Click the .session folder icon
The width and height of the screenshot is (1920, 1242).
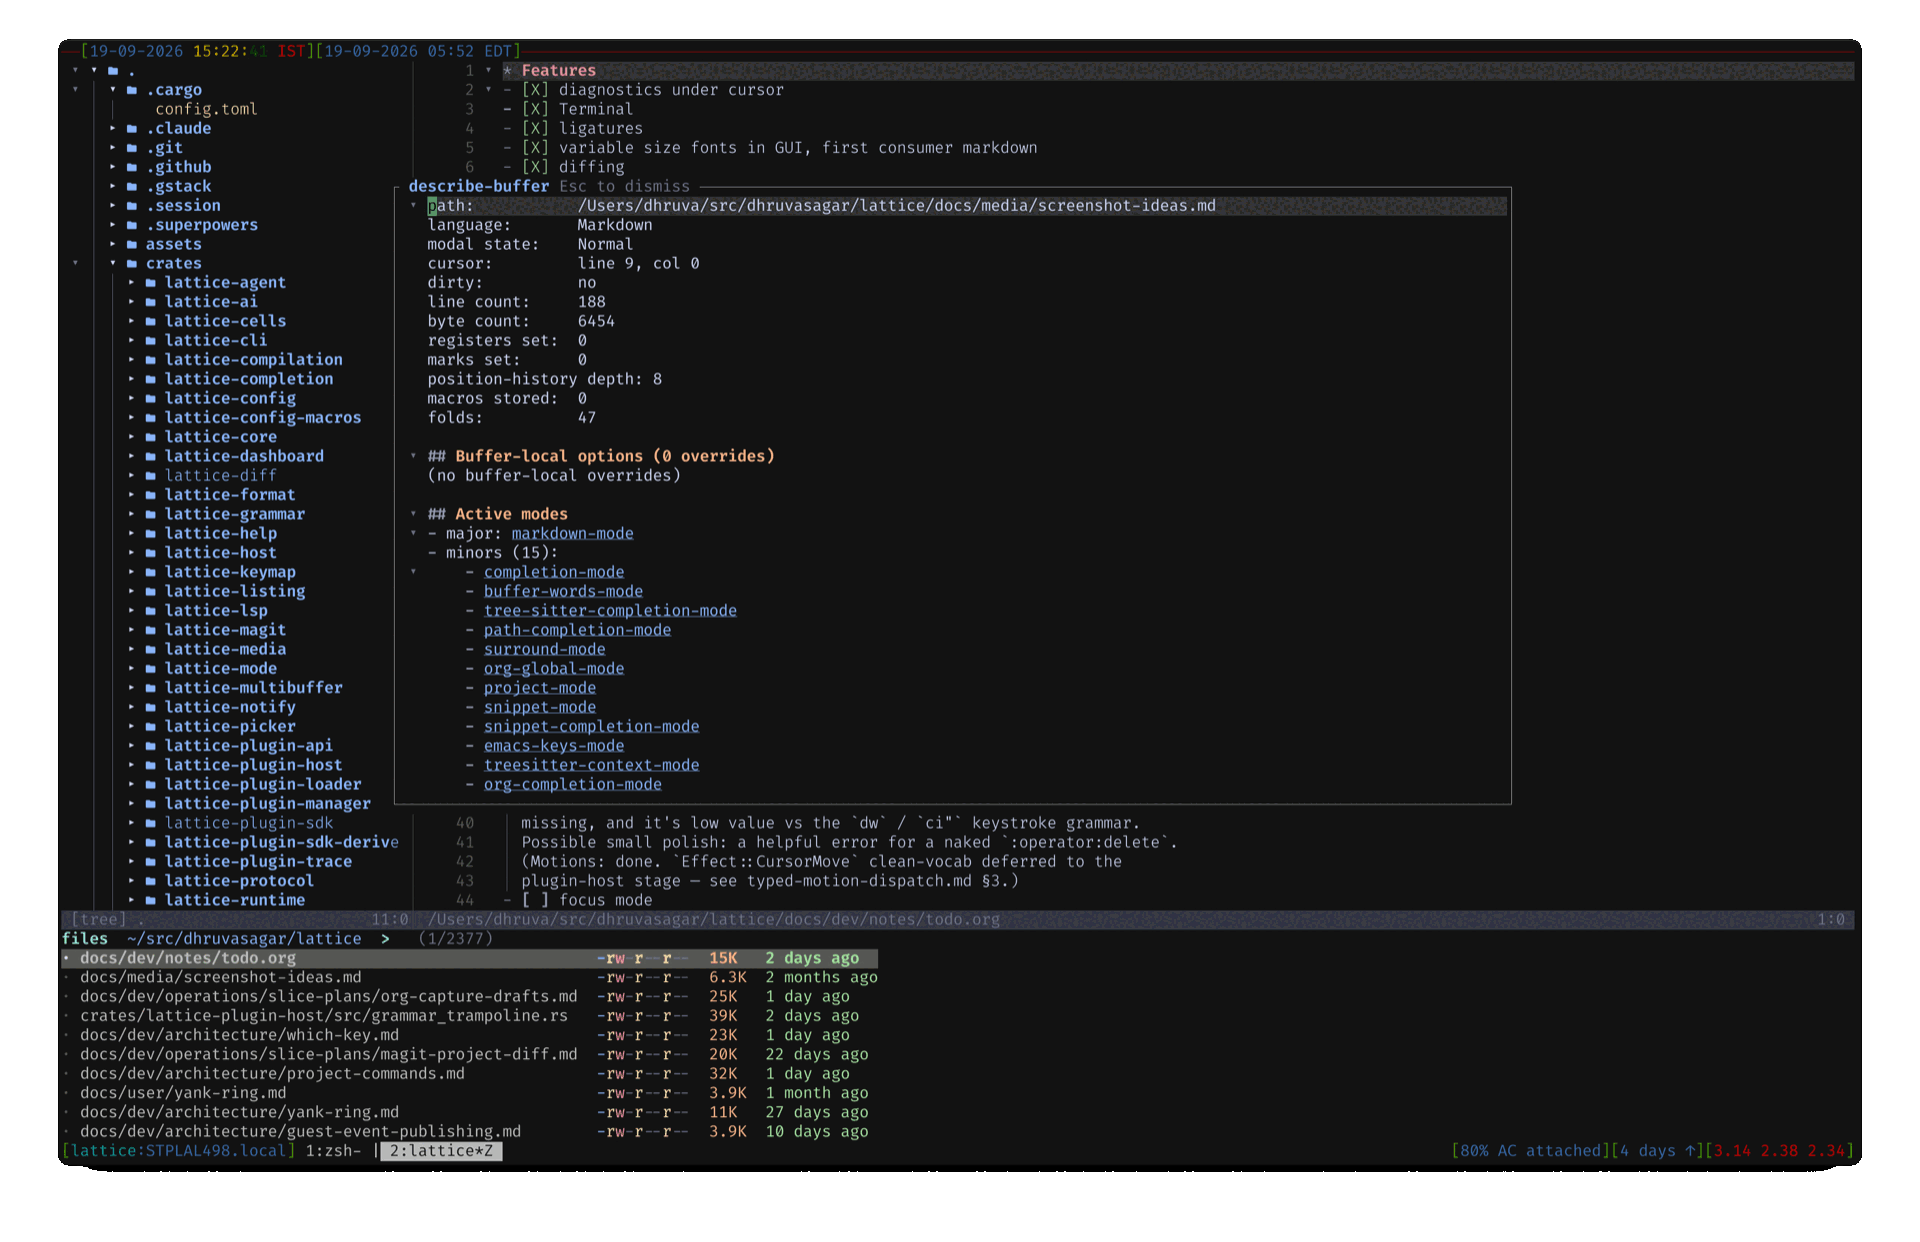pos(132,206)
